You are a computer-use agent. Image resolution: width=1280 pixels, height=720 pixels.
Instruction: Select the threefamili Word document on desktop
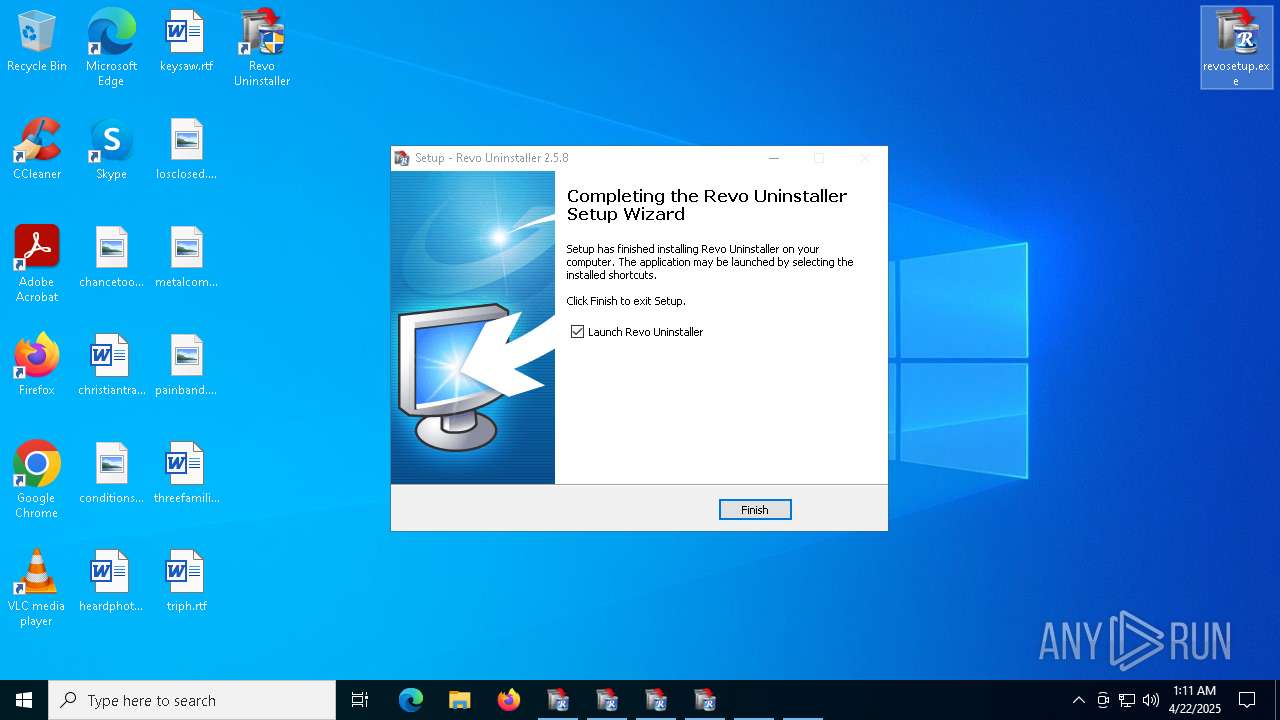coord(186,474)
